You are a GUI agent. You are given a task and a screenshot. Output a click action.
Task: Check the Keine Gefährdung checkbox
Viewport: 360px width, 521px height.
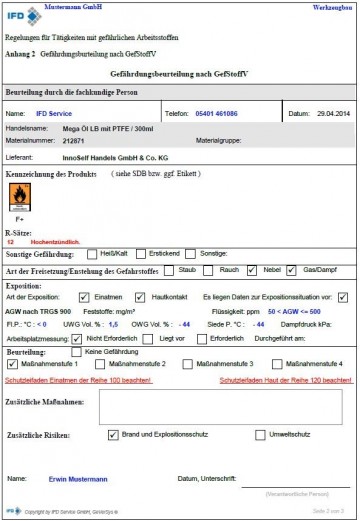[x=77, y=352]
